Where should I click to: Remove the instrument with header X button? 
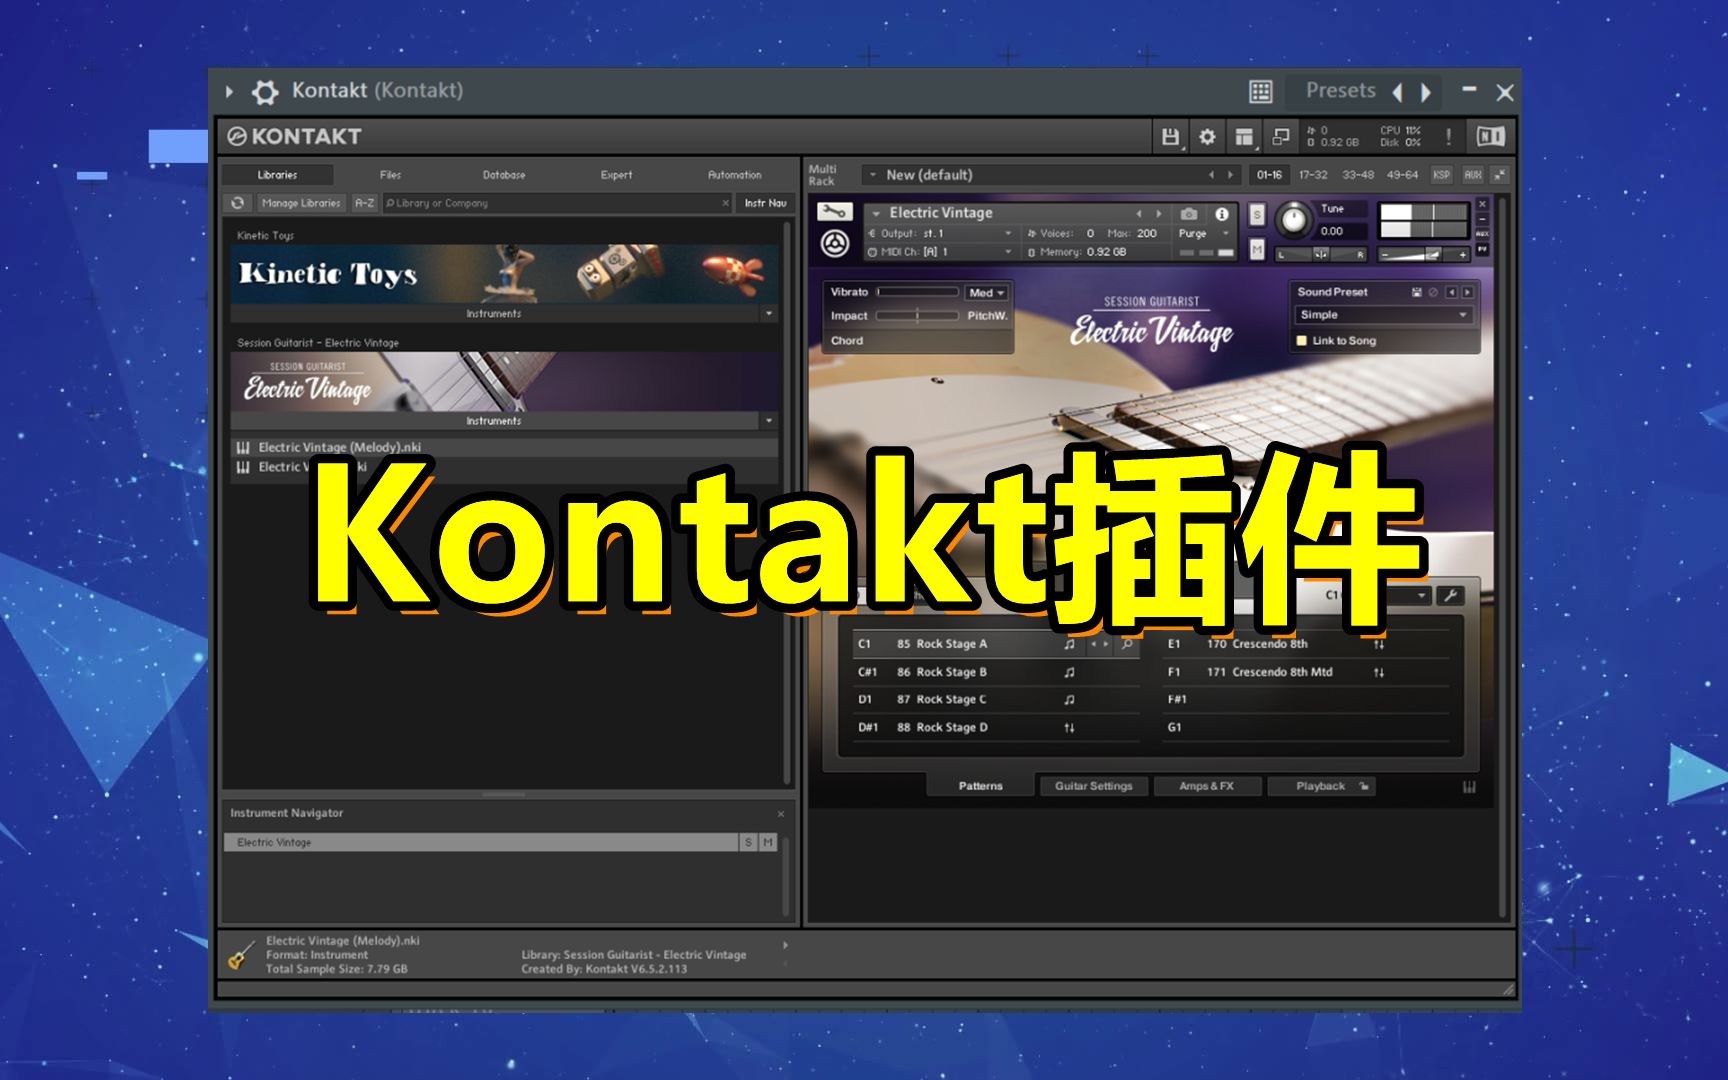pos(1482,204)
